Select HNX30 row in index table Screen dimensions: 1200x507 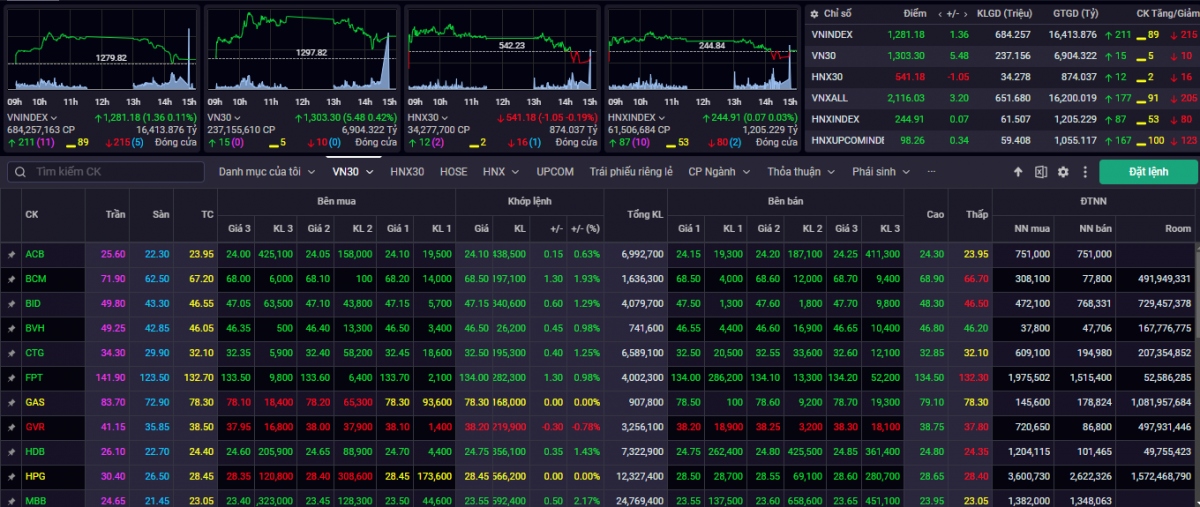click(x=1003, y=76)
